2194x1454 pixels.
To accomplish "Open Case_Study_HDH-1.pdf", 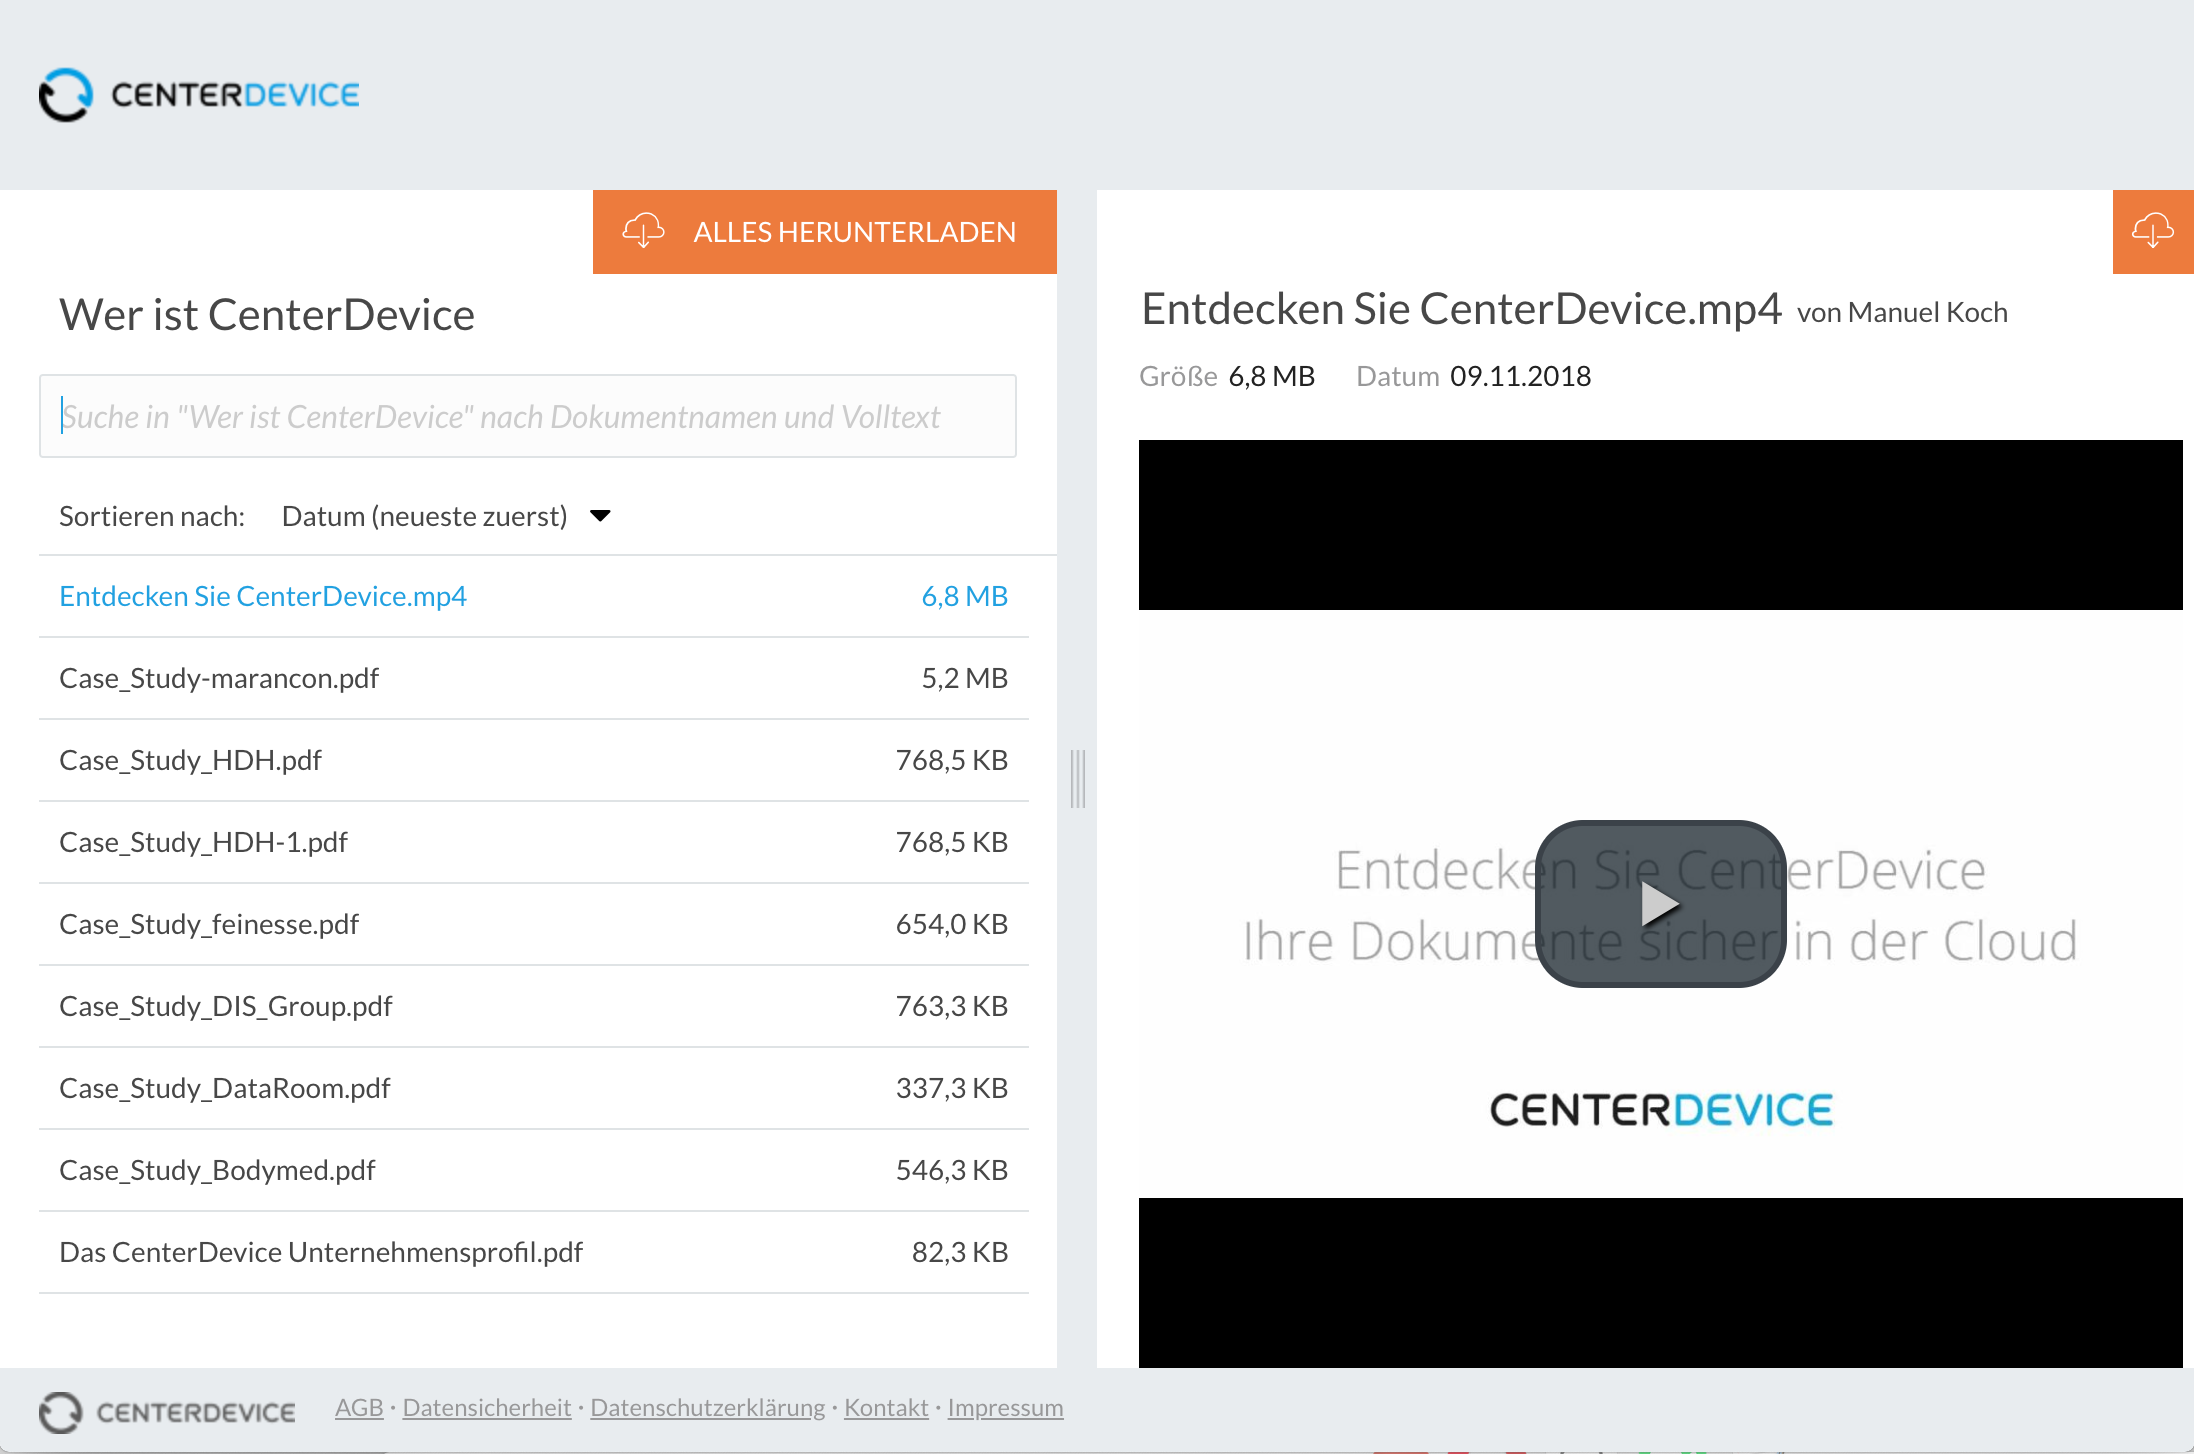I will 534,842.
